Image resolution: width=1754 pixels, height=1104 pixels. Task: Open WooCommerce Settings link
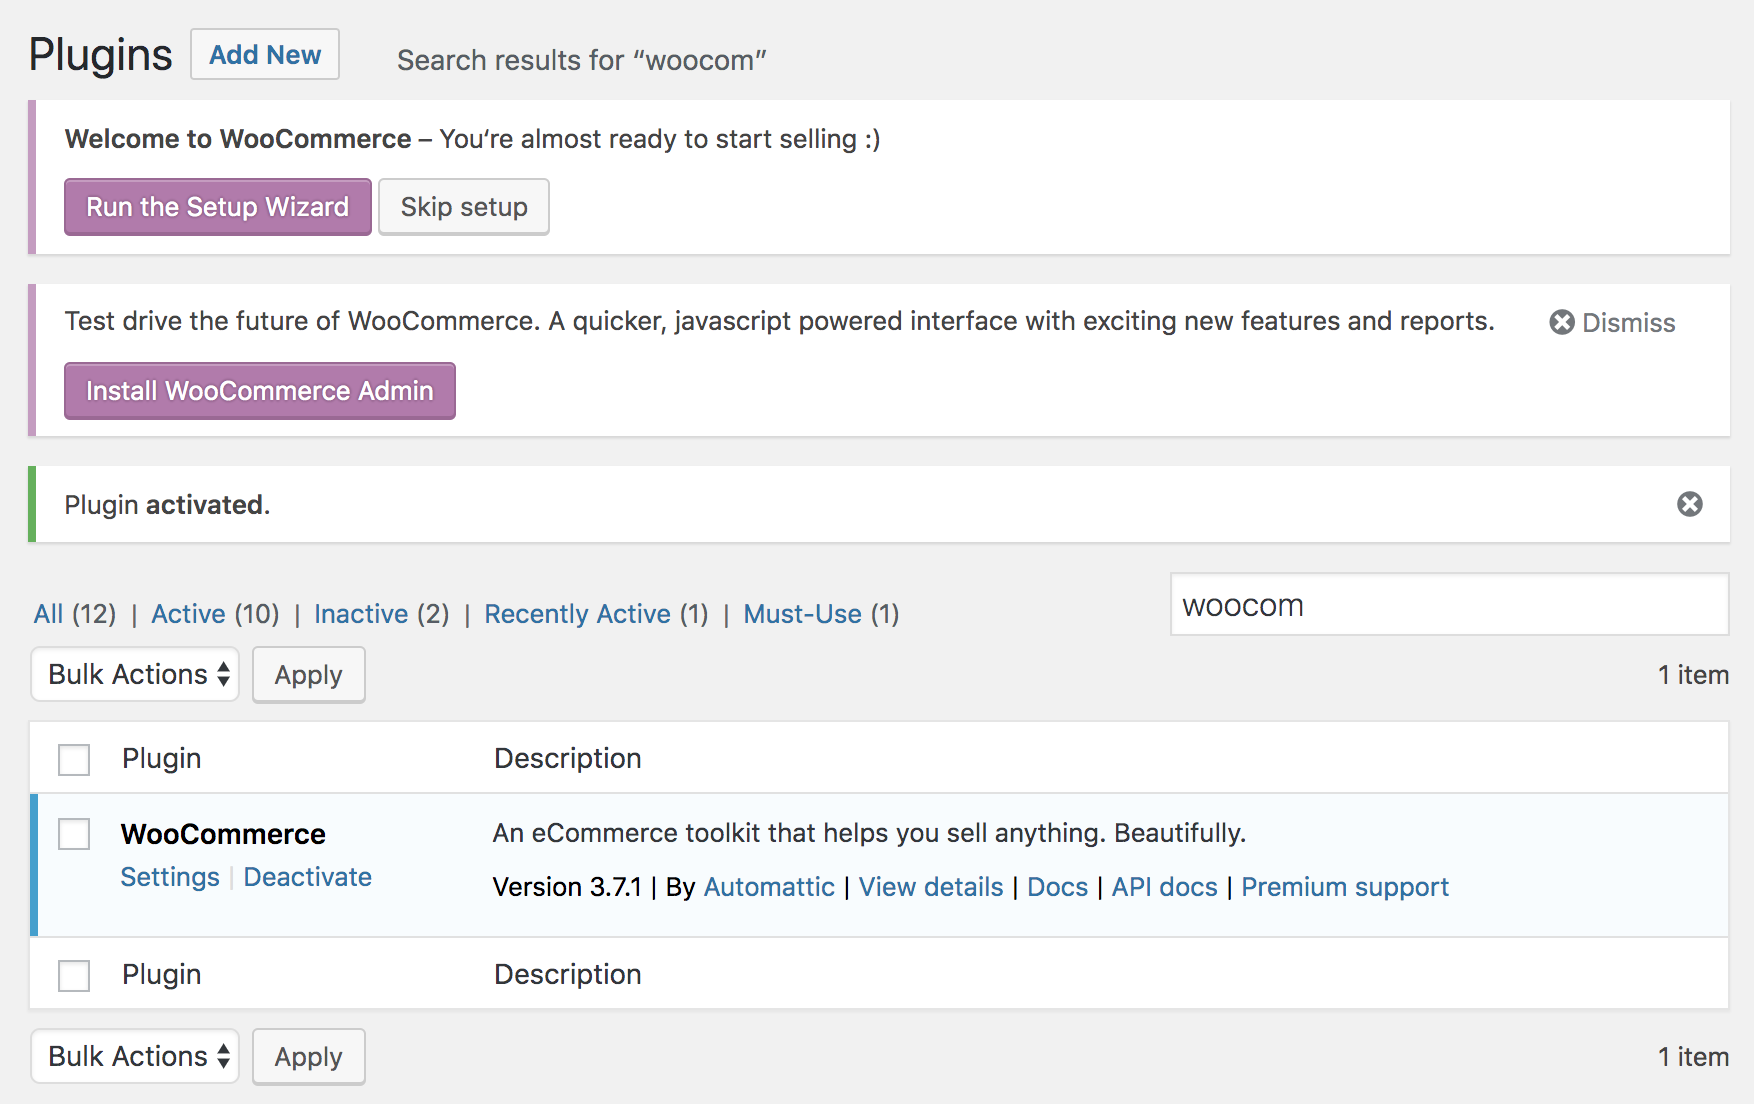[x=170, y=877]
